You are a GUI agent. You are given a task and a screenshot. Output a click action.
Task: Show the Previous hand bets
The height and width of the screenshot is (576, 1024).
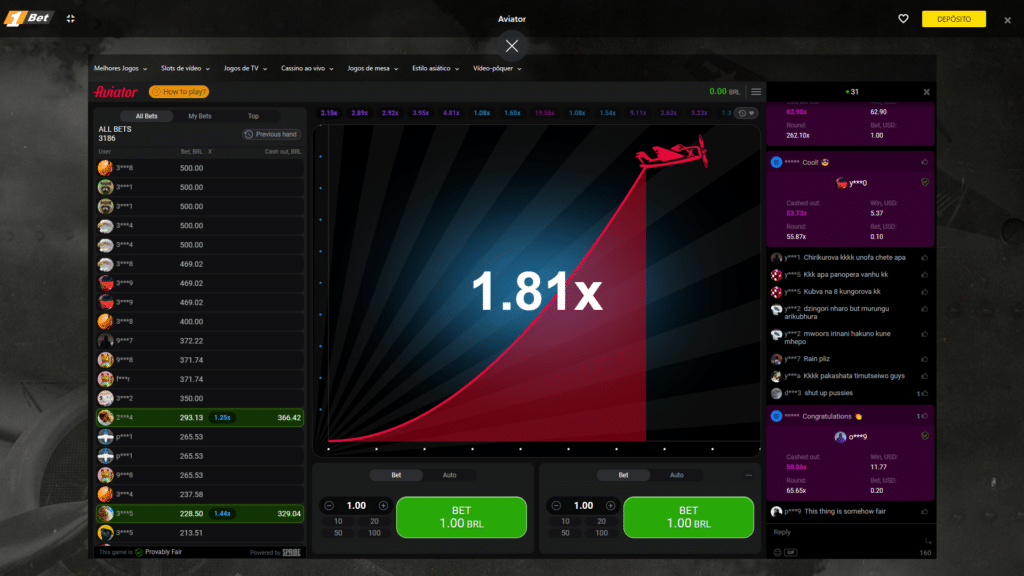coord(270,135)
